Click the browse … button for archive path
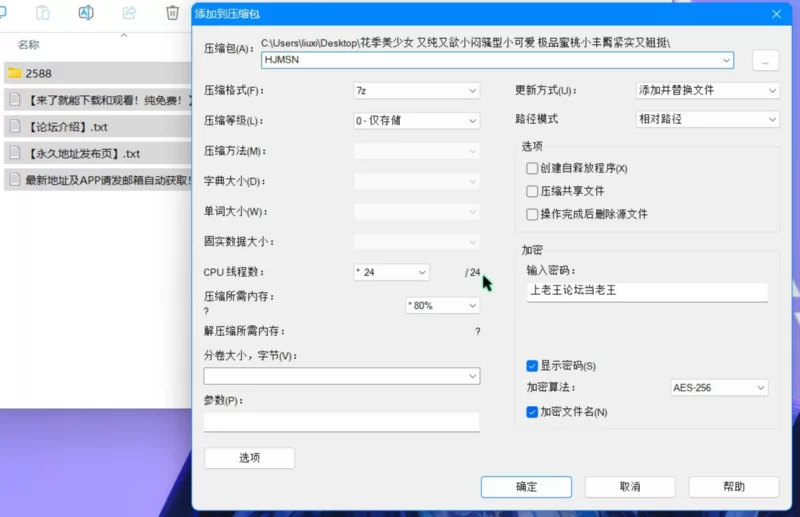This screenshot has height=517, width=800. coord(765,60)
